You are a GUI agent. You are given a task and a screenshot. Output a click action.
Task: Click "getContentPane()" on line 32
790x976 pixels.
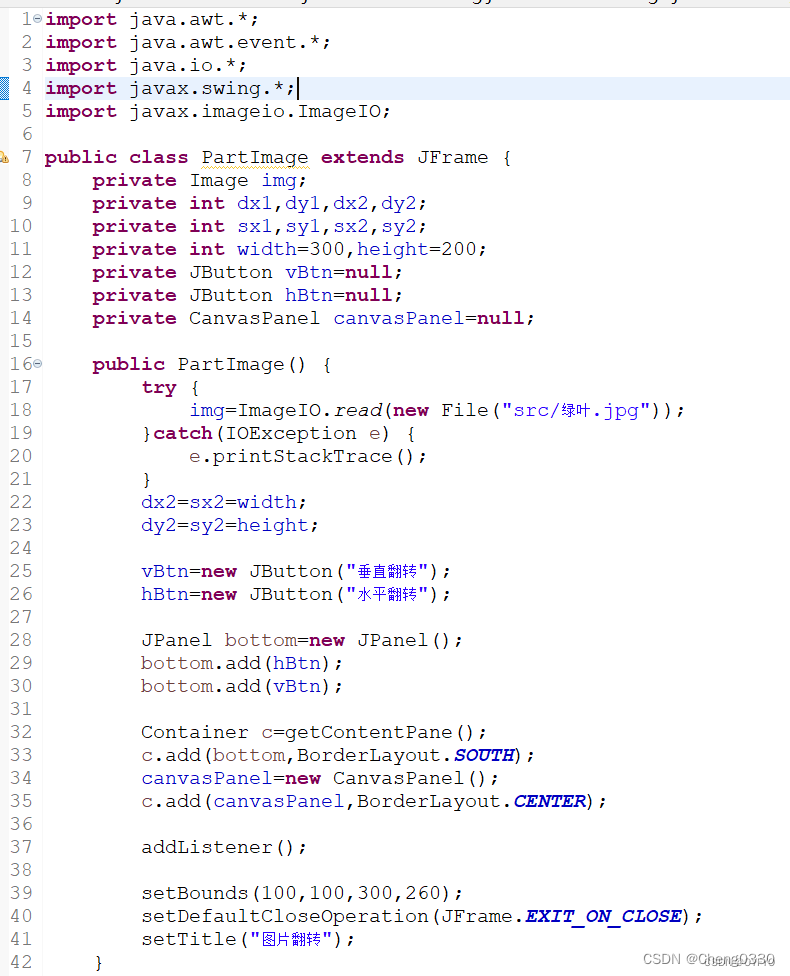tap(380, 733)
